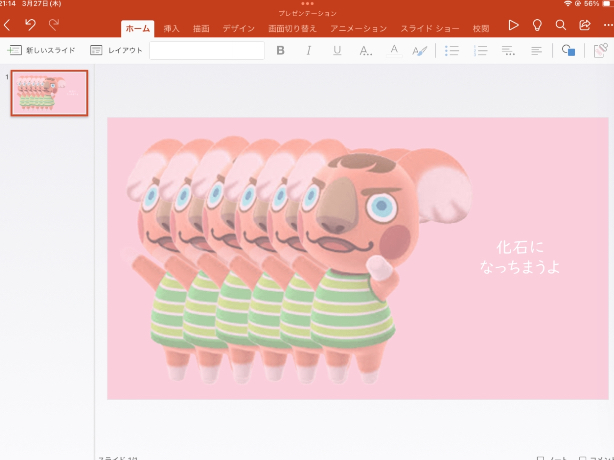This screenshot has height=460, width=614.
Task: Apply numbered list
Action: pyautogui.click(x=480, y=51)
